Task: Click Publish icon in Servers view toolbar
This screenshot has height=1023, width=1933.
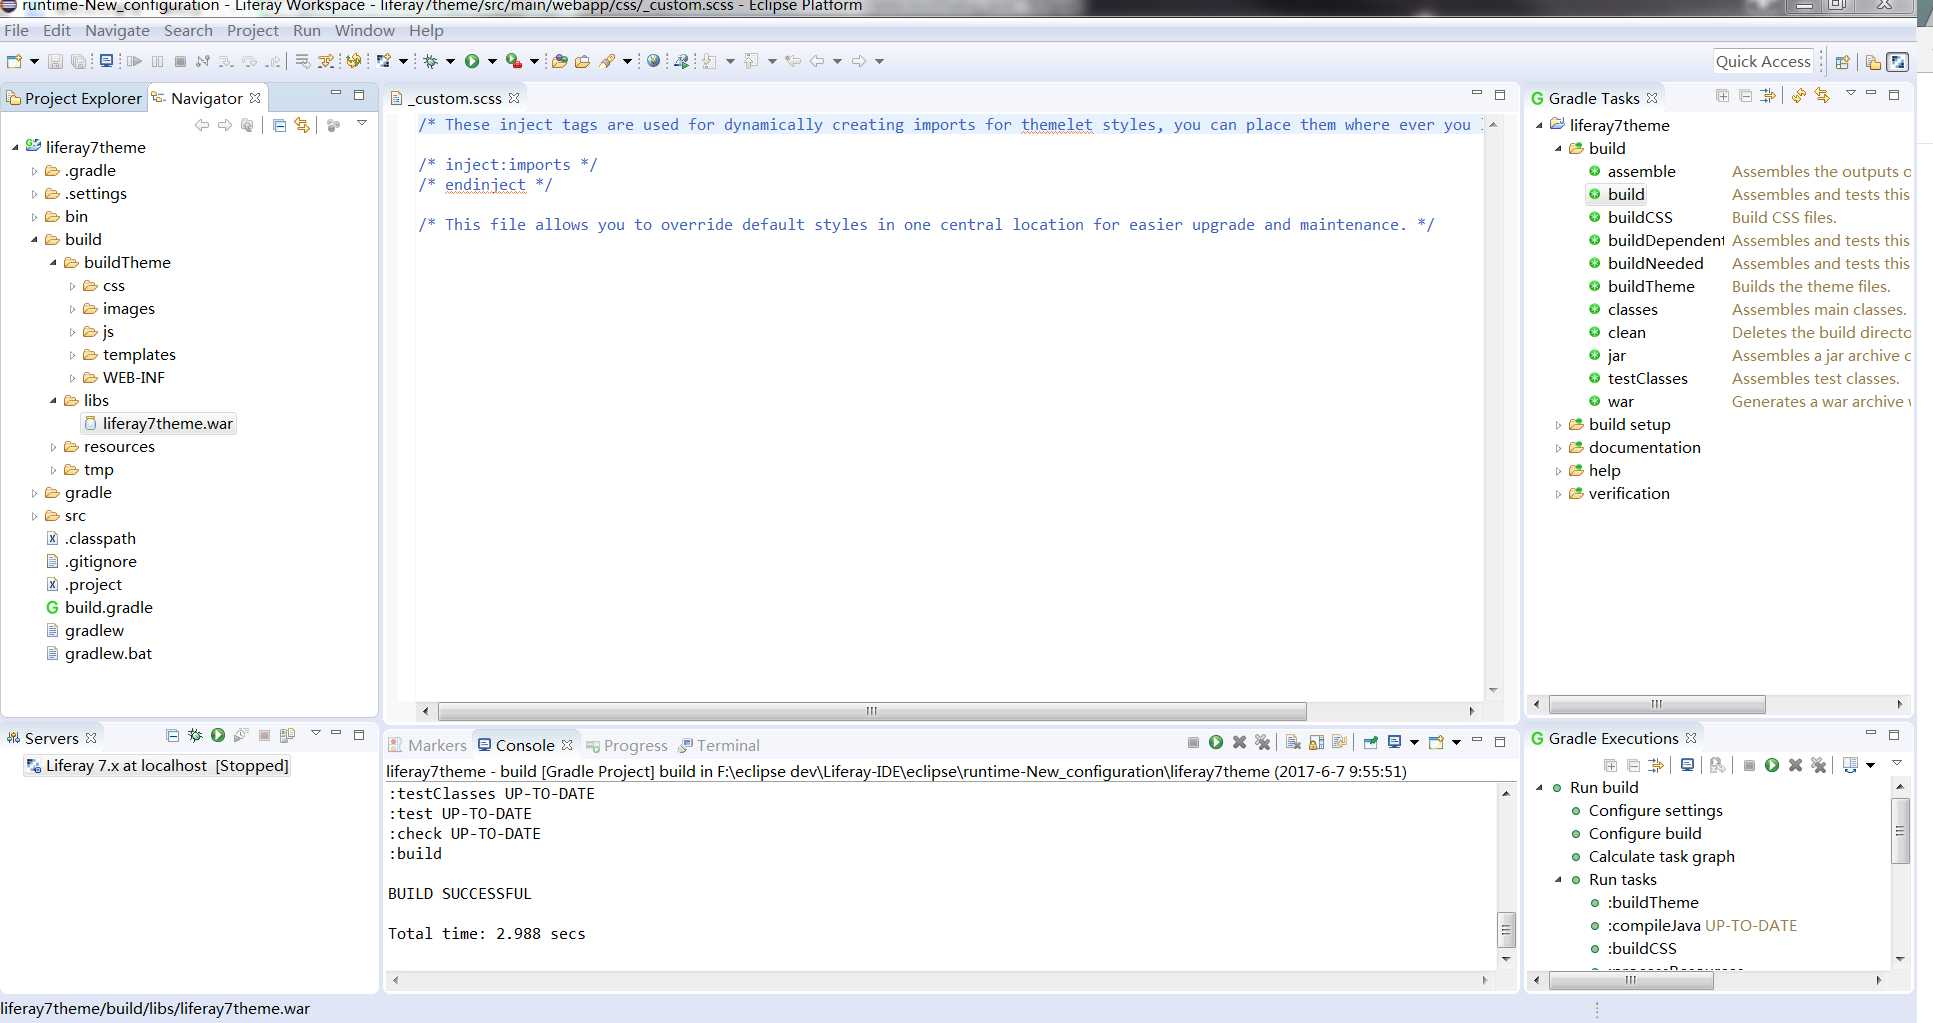Action: [x=287, y=735]
